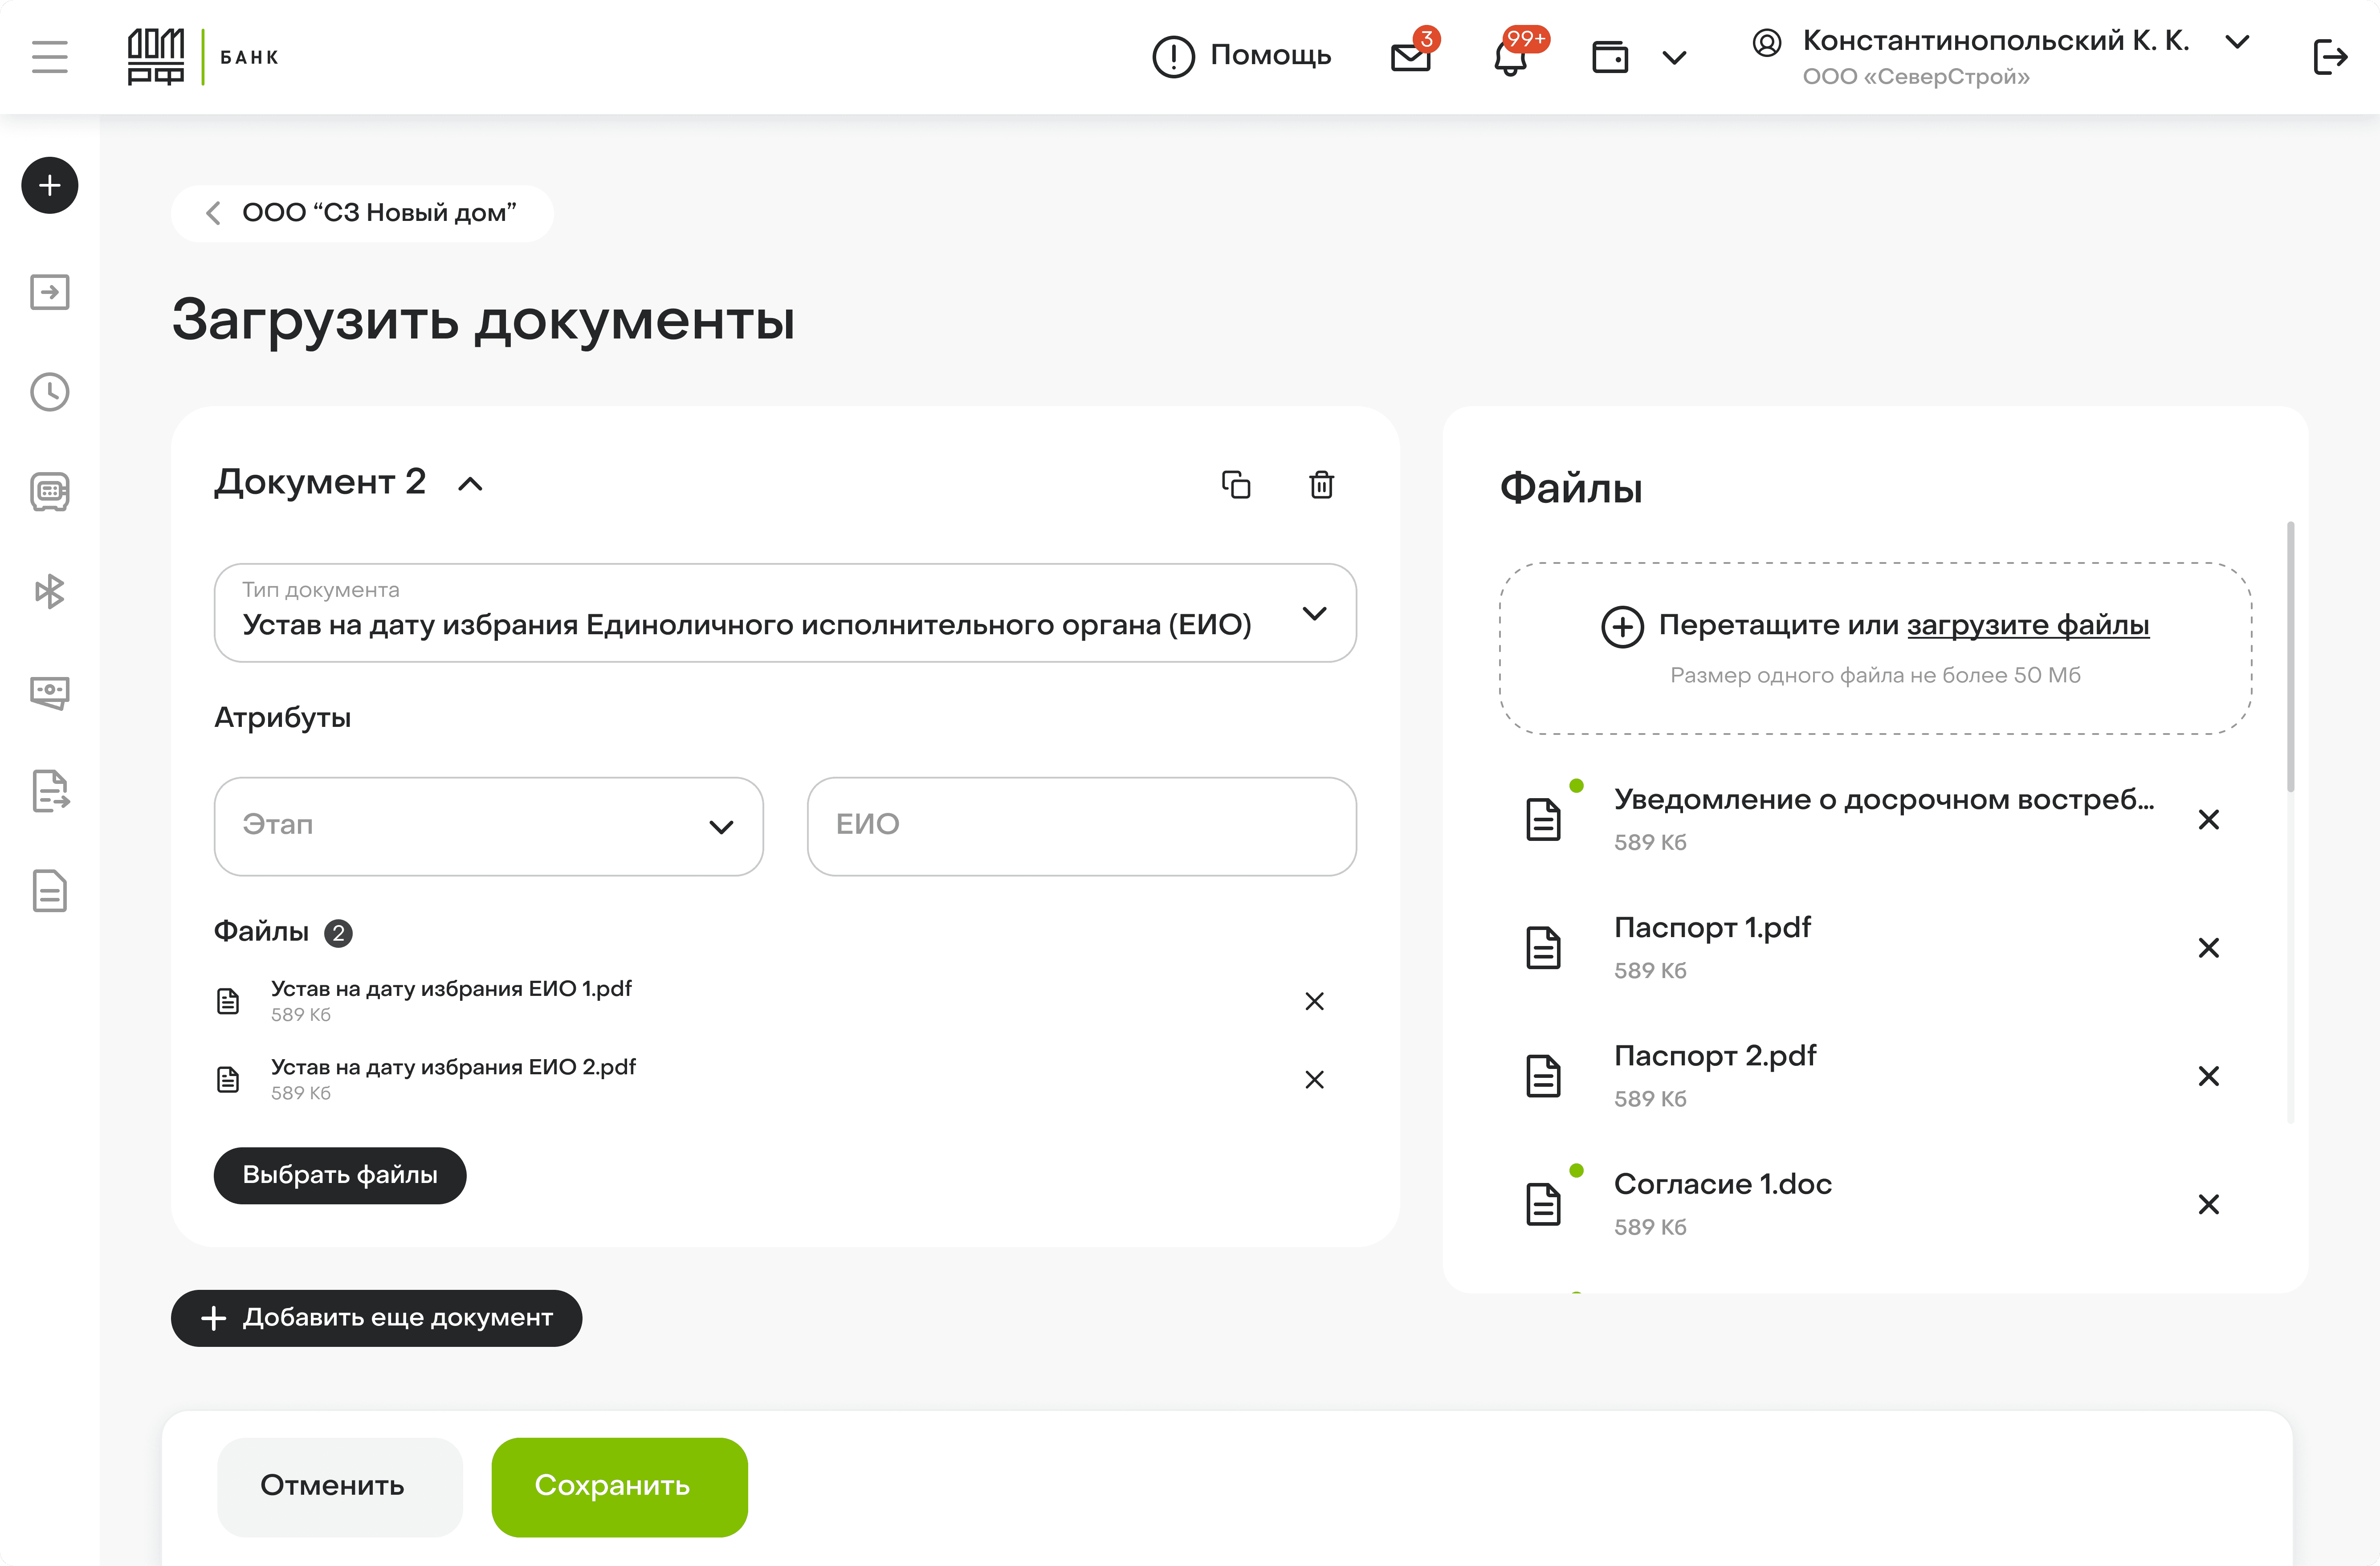
Task: Click the duplicate document copy icon
Action: click(x=1236, y=485)
